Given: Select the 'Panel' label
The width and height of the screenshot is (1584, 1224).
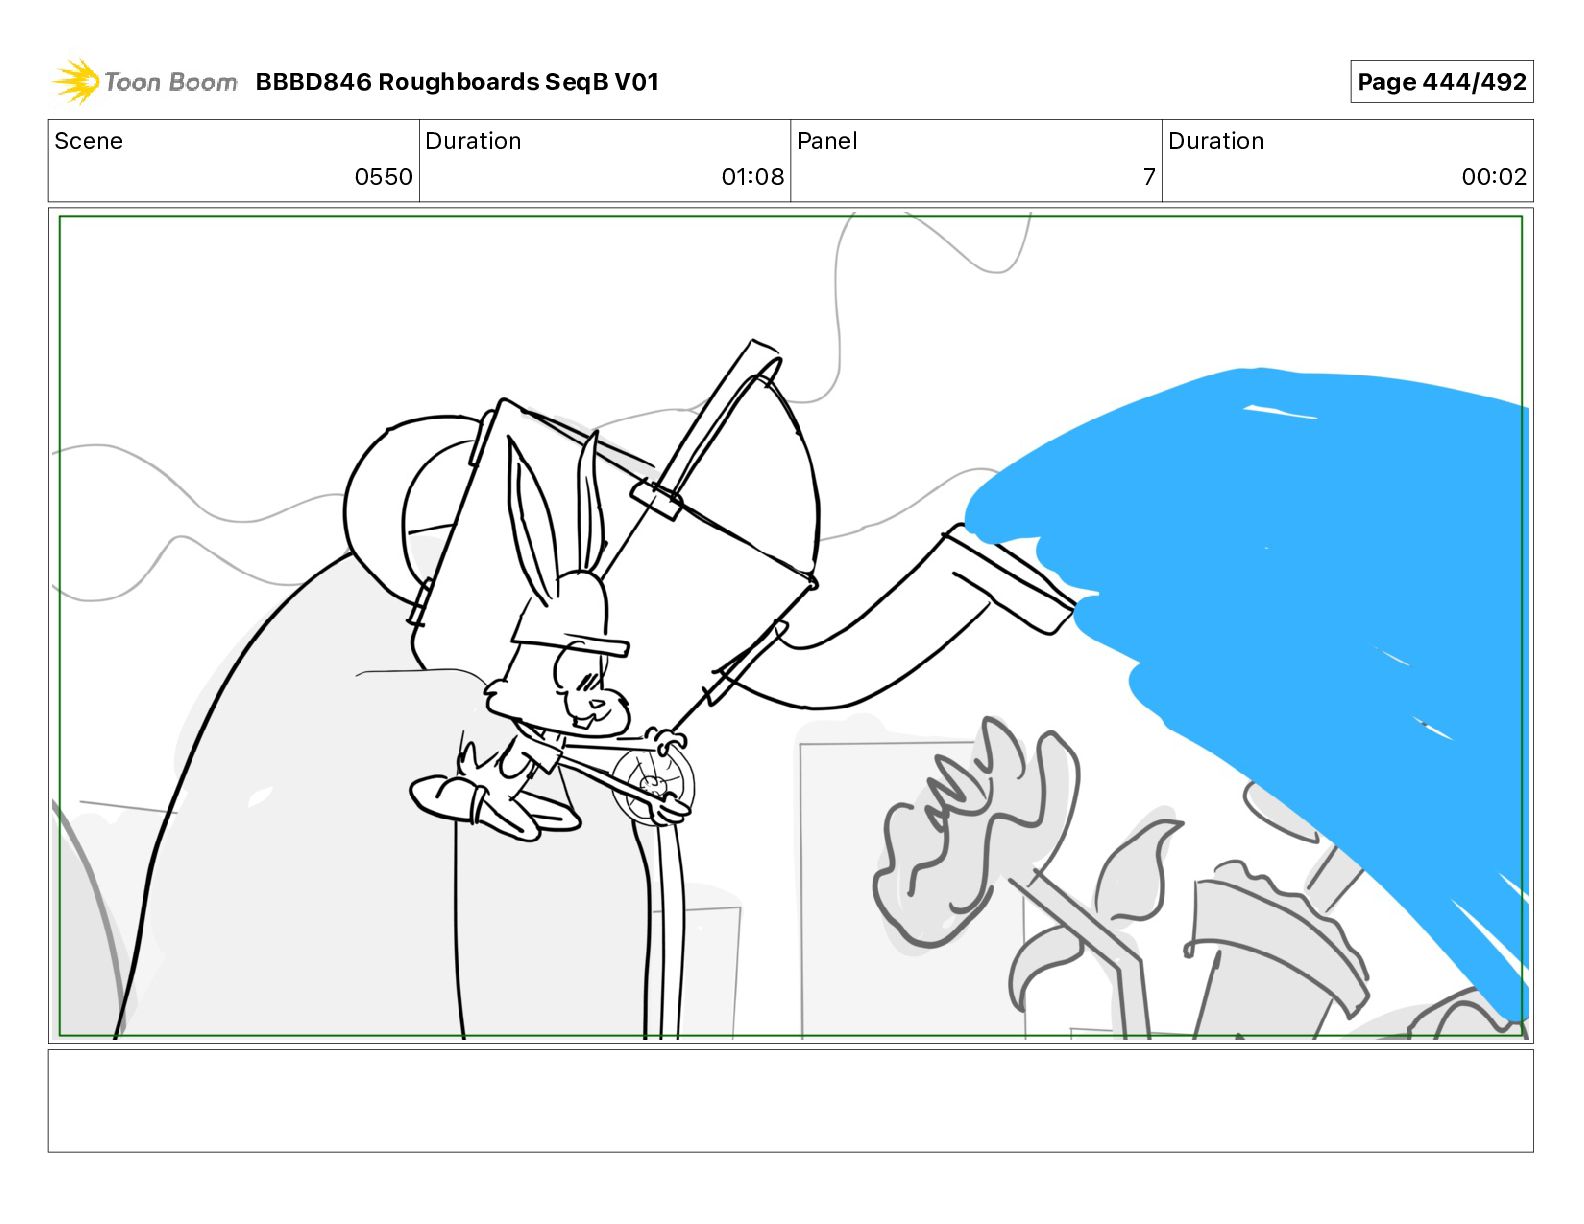Looking at the screenshot, I should coord(827,141).
